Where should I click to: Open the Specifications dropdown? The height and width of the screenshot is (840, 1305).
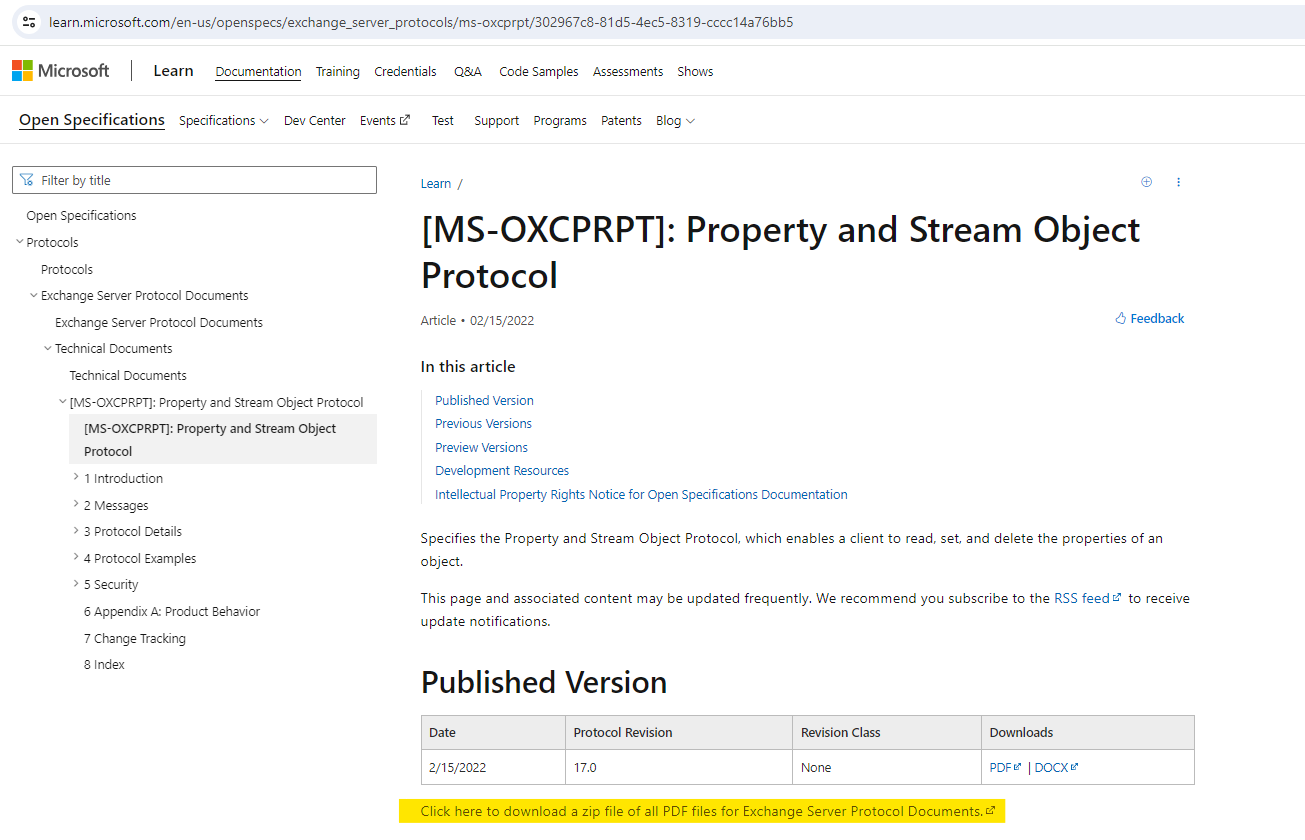click(223, 121)
